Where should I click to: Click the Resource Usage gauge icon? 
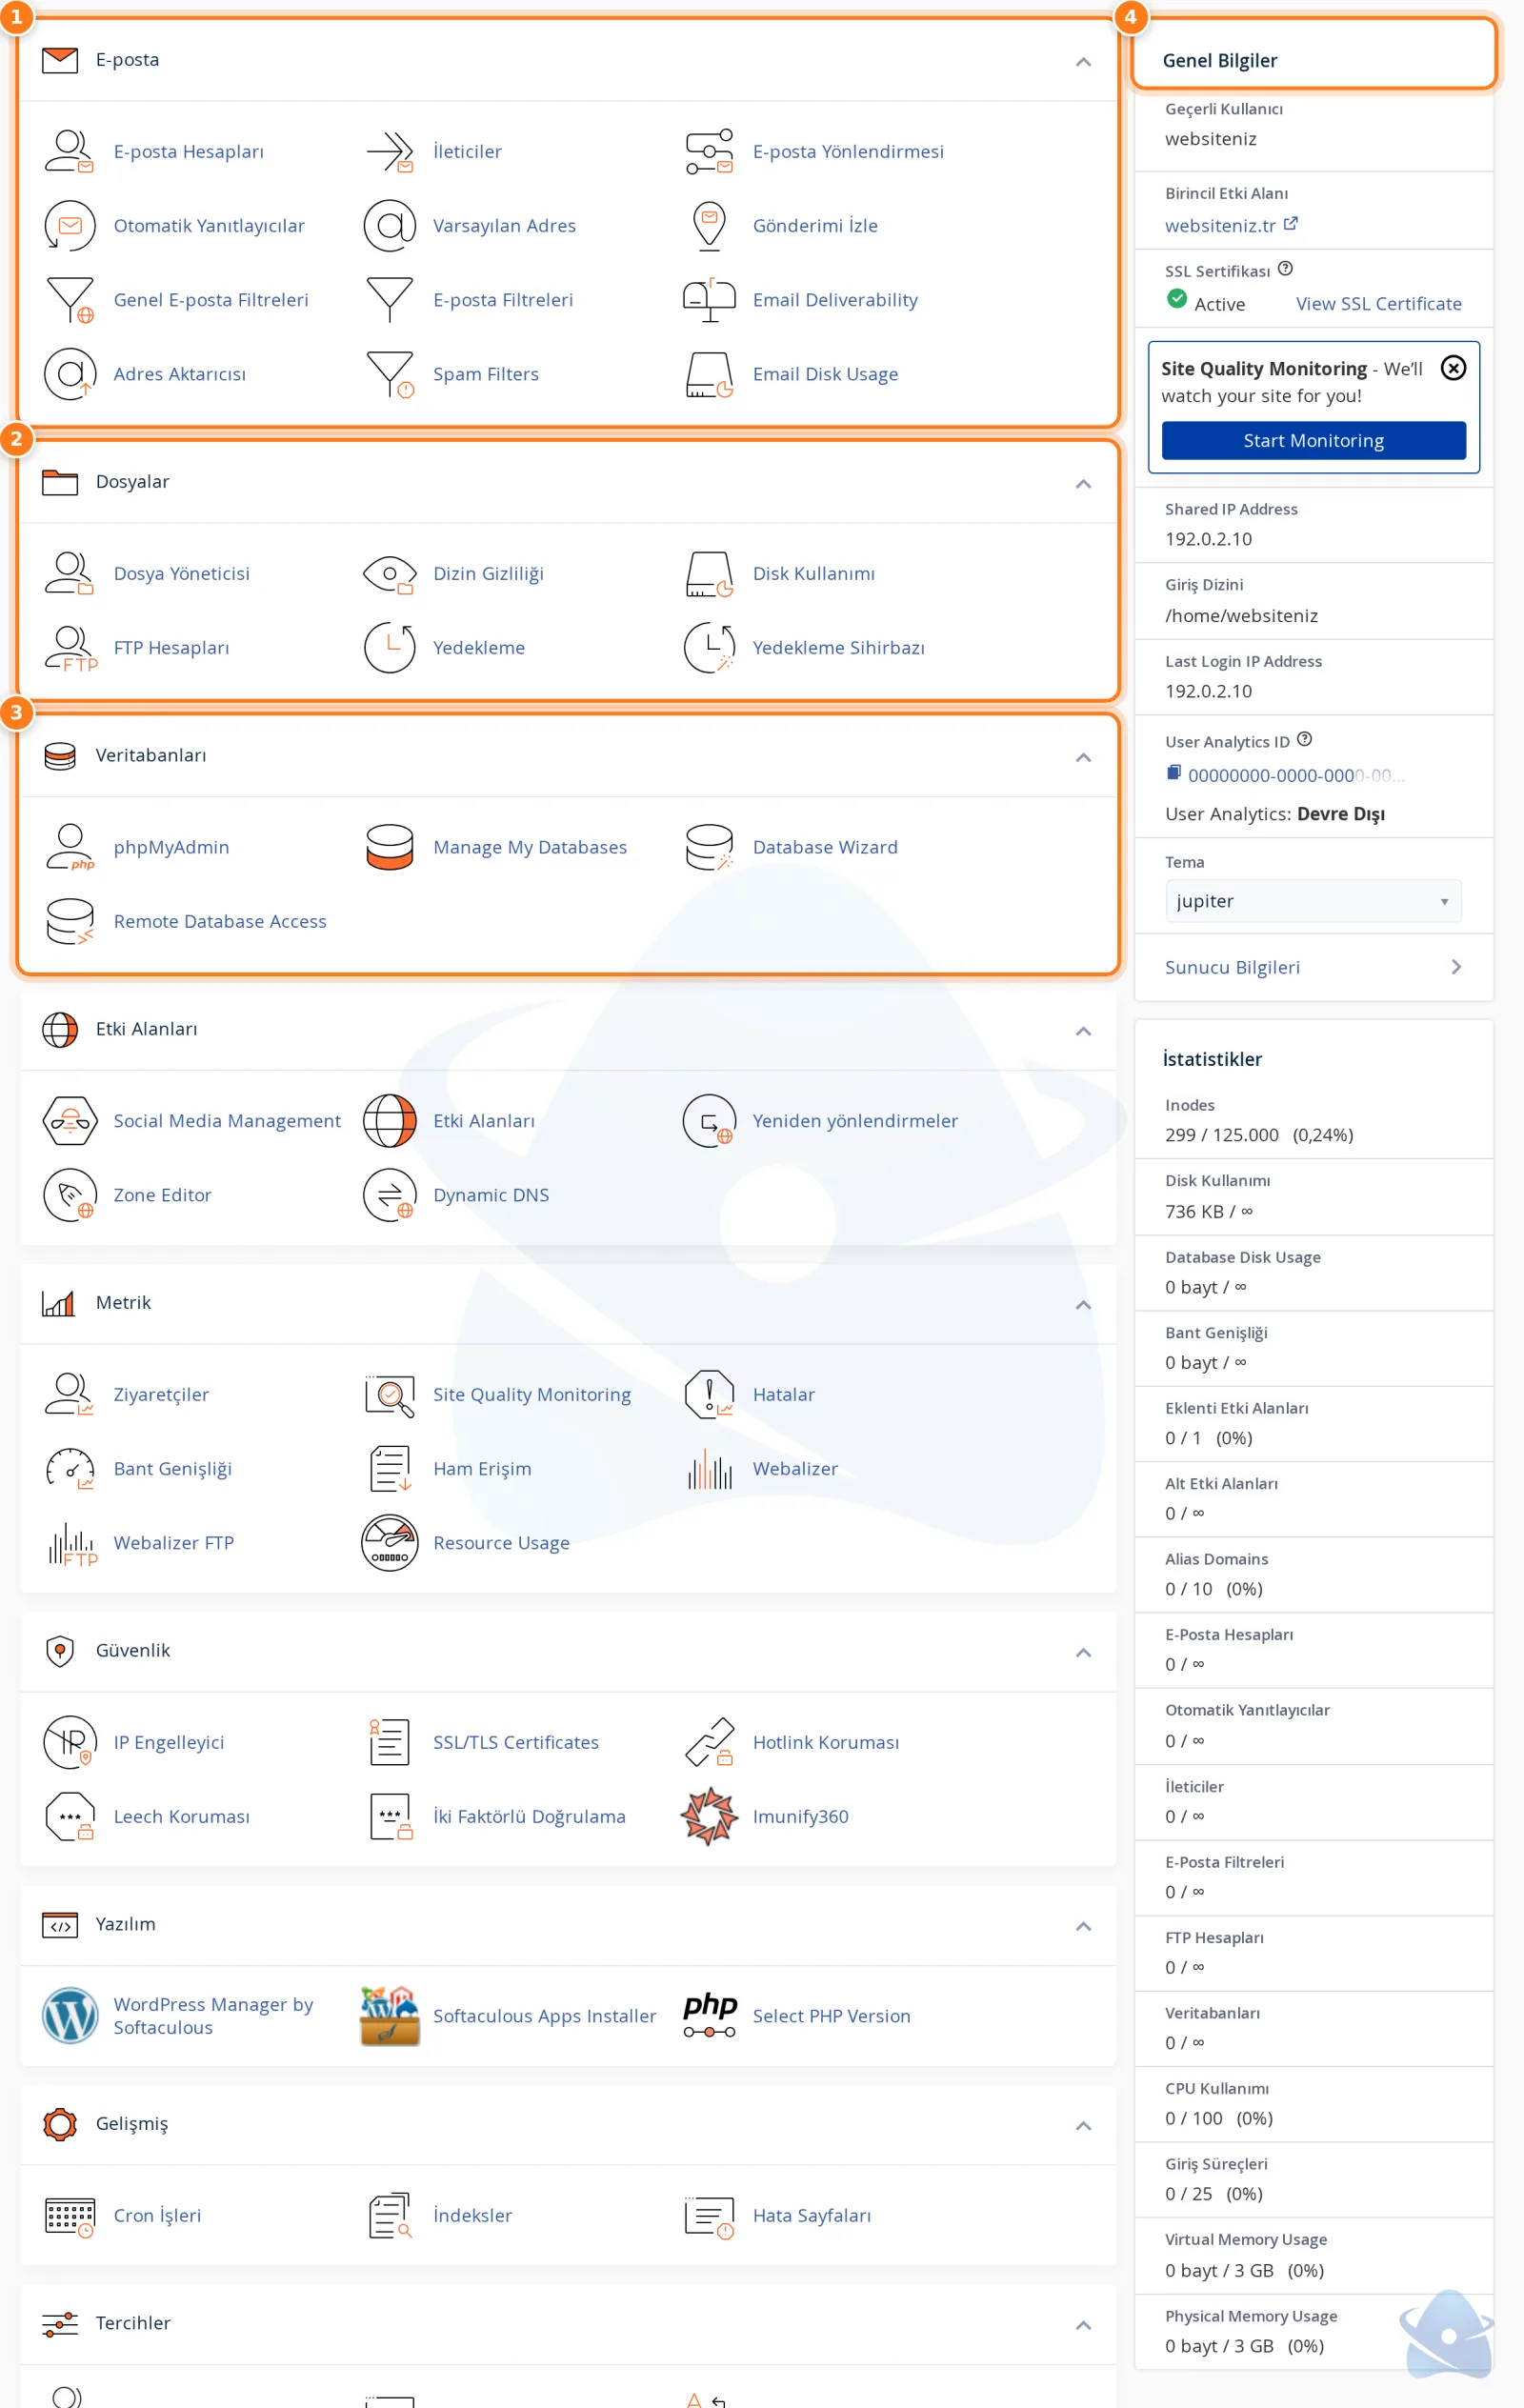[x=389, y=1542]
